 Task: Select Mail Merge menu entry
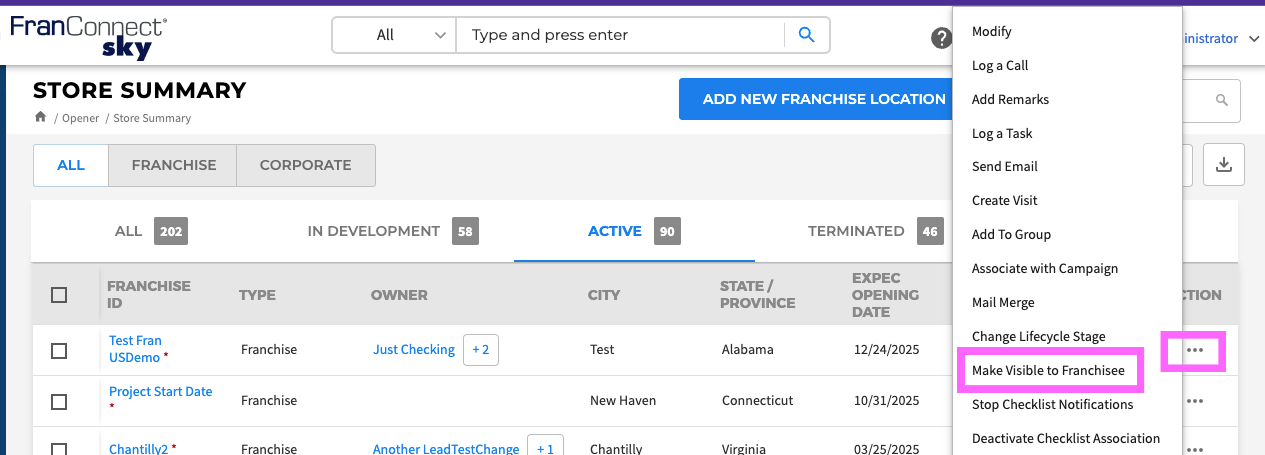[1003, 303]
